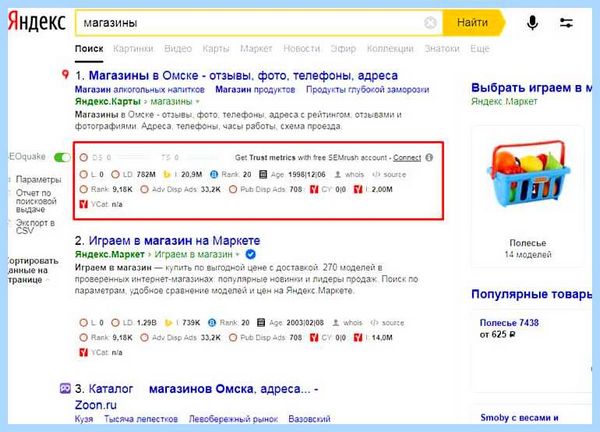This screenshot has width=600, height=432.
Task: Expand Сортировать данные на странице
Action: click(33, 270)
